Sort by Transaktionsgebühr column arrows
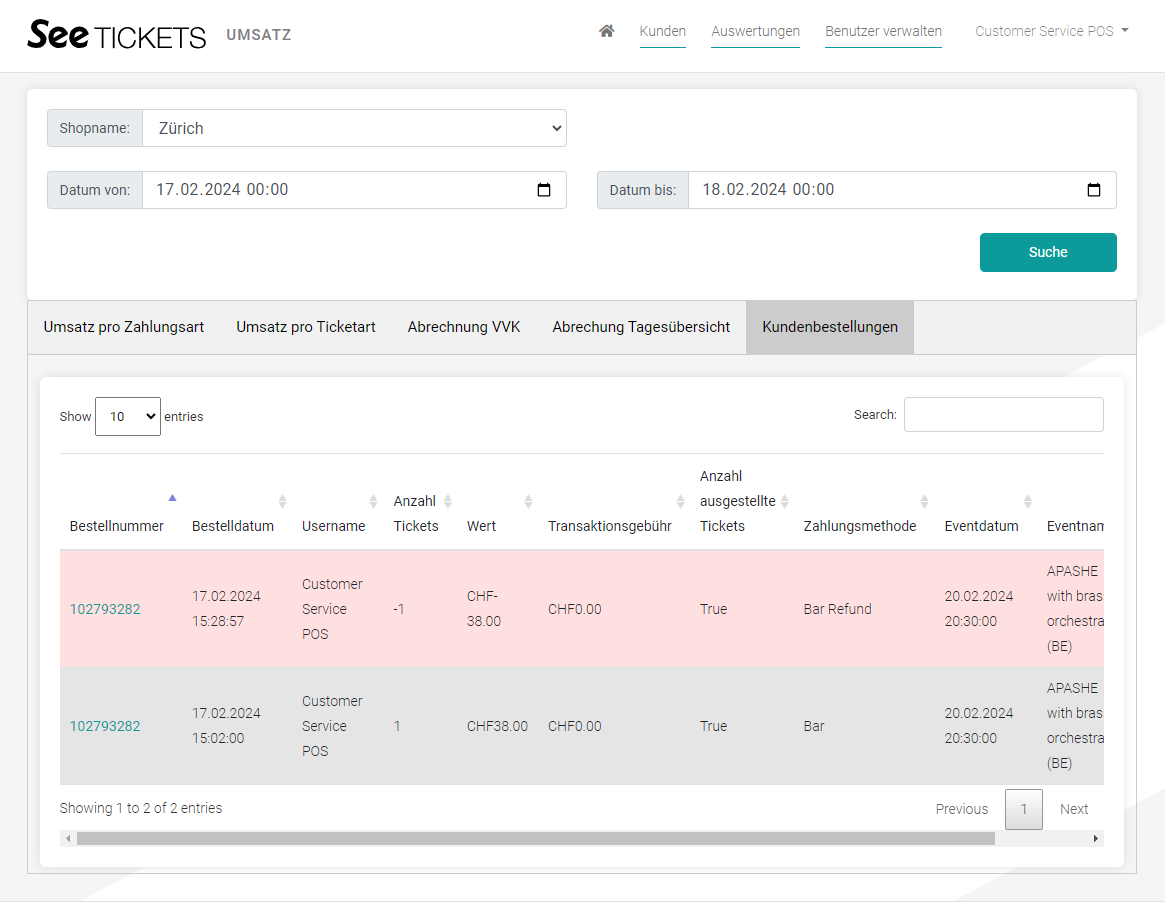The width and height of the screenshot is (1165, 902). tap(680, 501)
